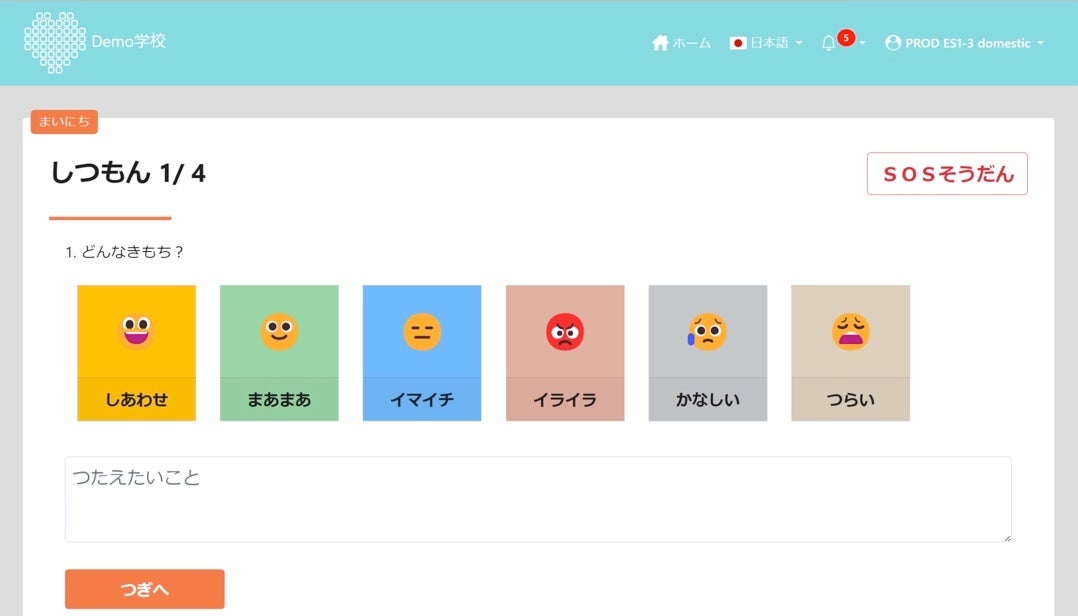Select the まあまあ mood card
The image size is (1078, 616).
pyautogui.click(x=279, y=351)
